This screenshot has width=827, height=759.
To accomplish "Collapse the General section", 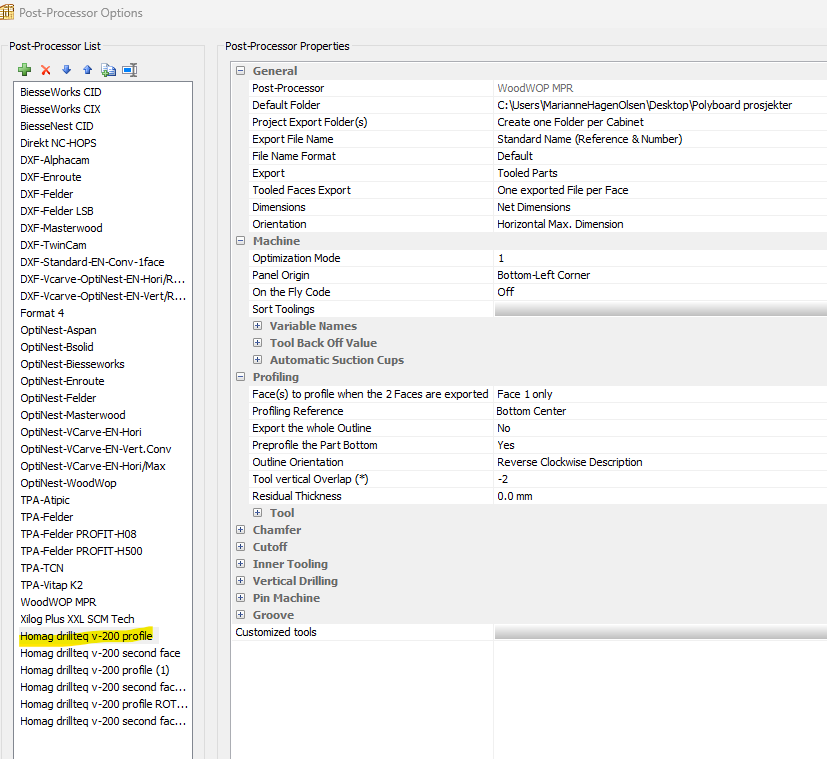I will click(x=240, y=71).
